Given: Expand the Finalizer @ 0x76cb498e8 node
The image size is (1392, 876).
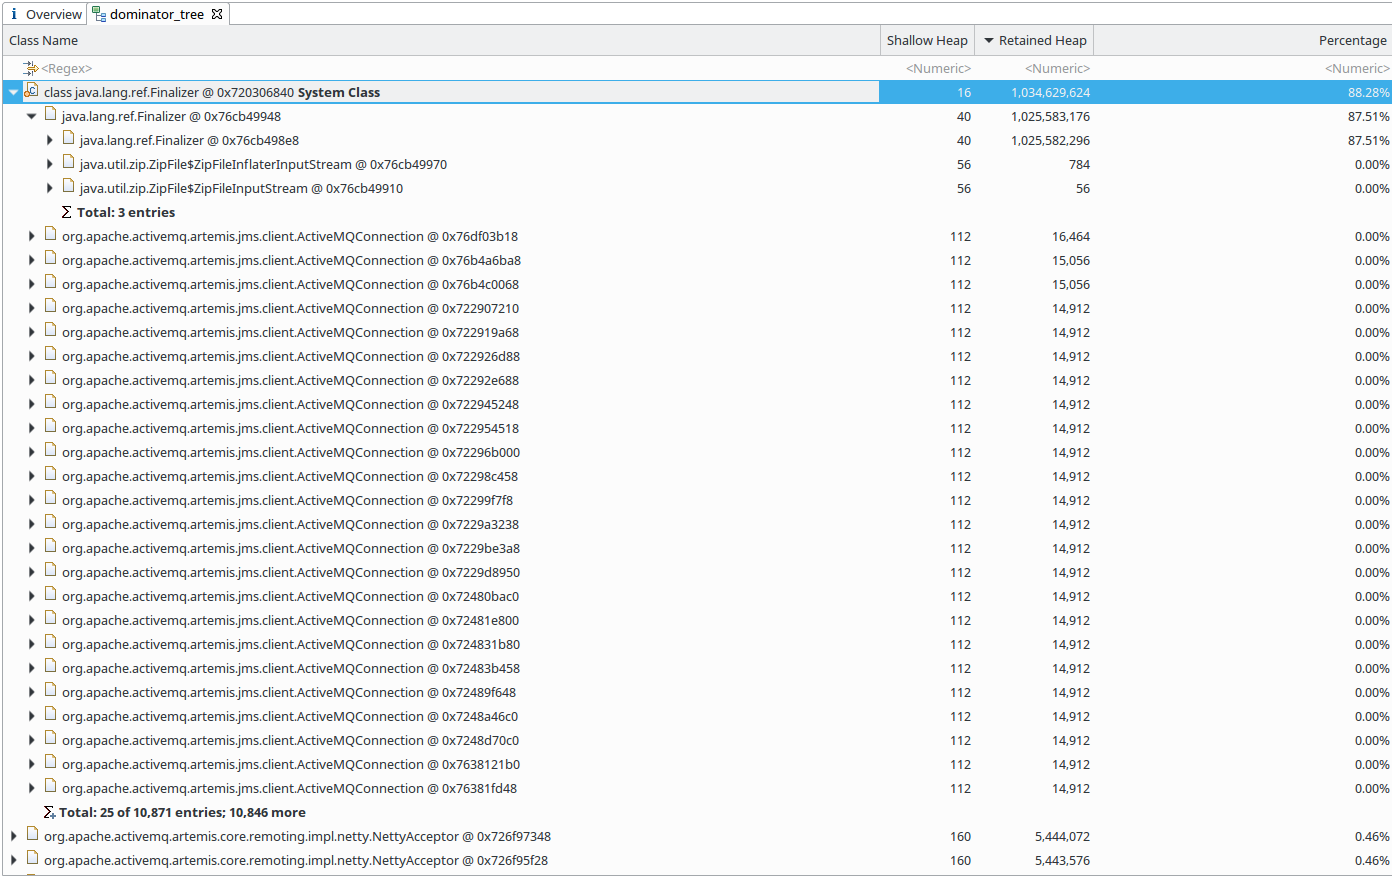Looking at the screenshot, I should (x=49, y=140).
